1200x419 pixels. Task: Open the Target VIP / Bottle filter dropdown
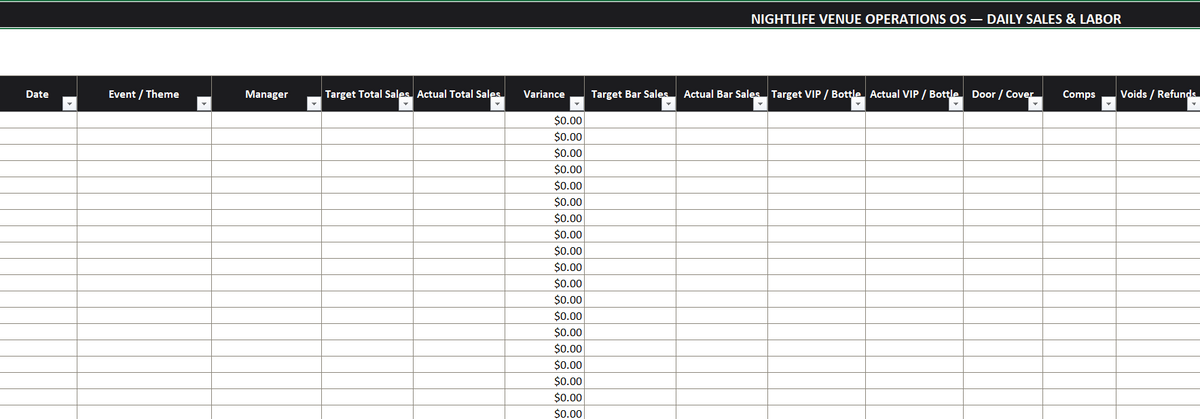858,103
